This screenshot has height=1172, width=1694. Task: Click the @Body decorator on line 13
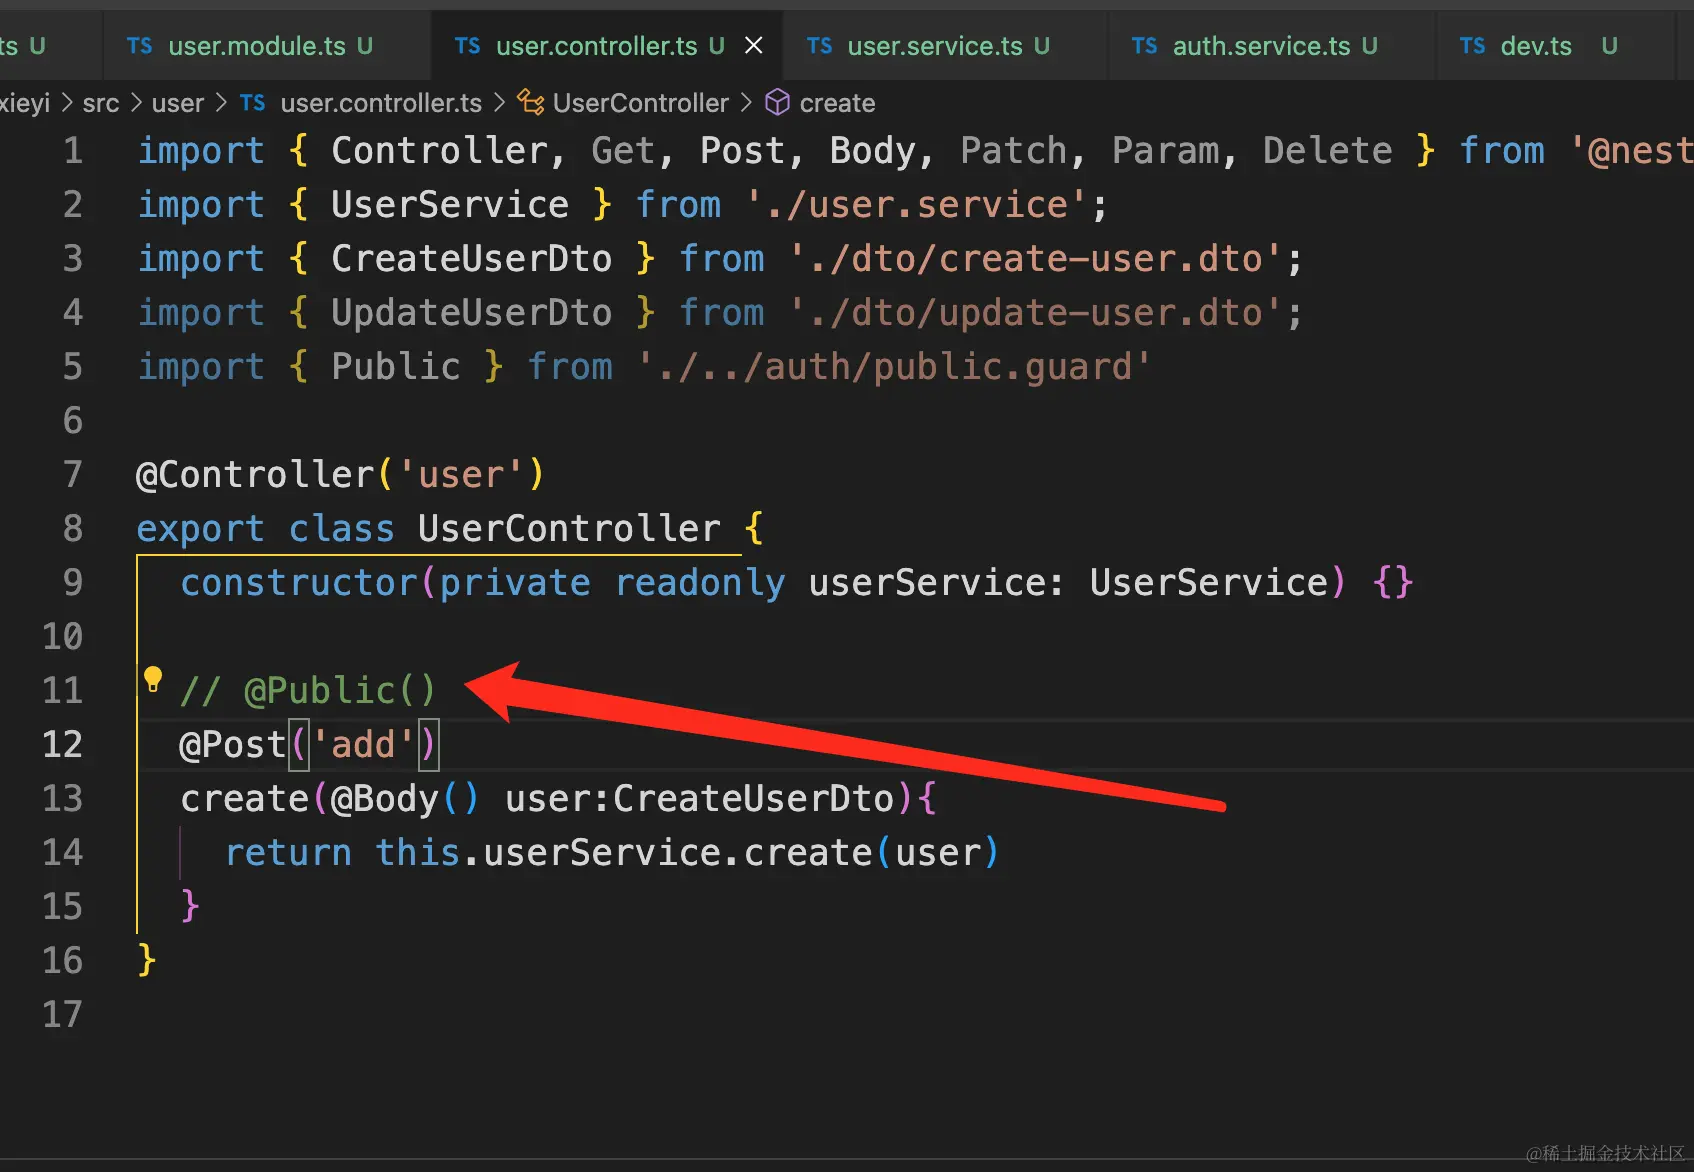[385, 799]
